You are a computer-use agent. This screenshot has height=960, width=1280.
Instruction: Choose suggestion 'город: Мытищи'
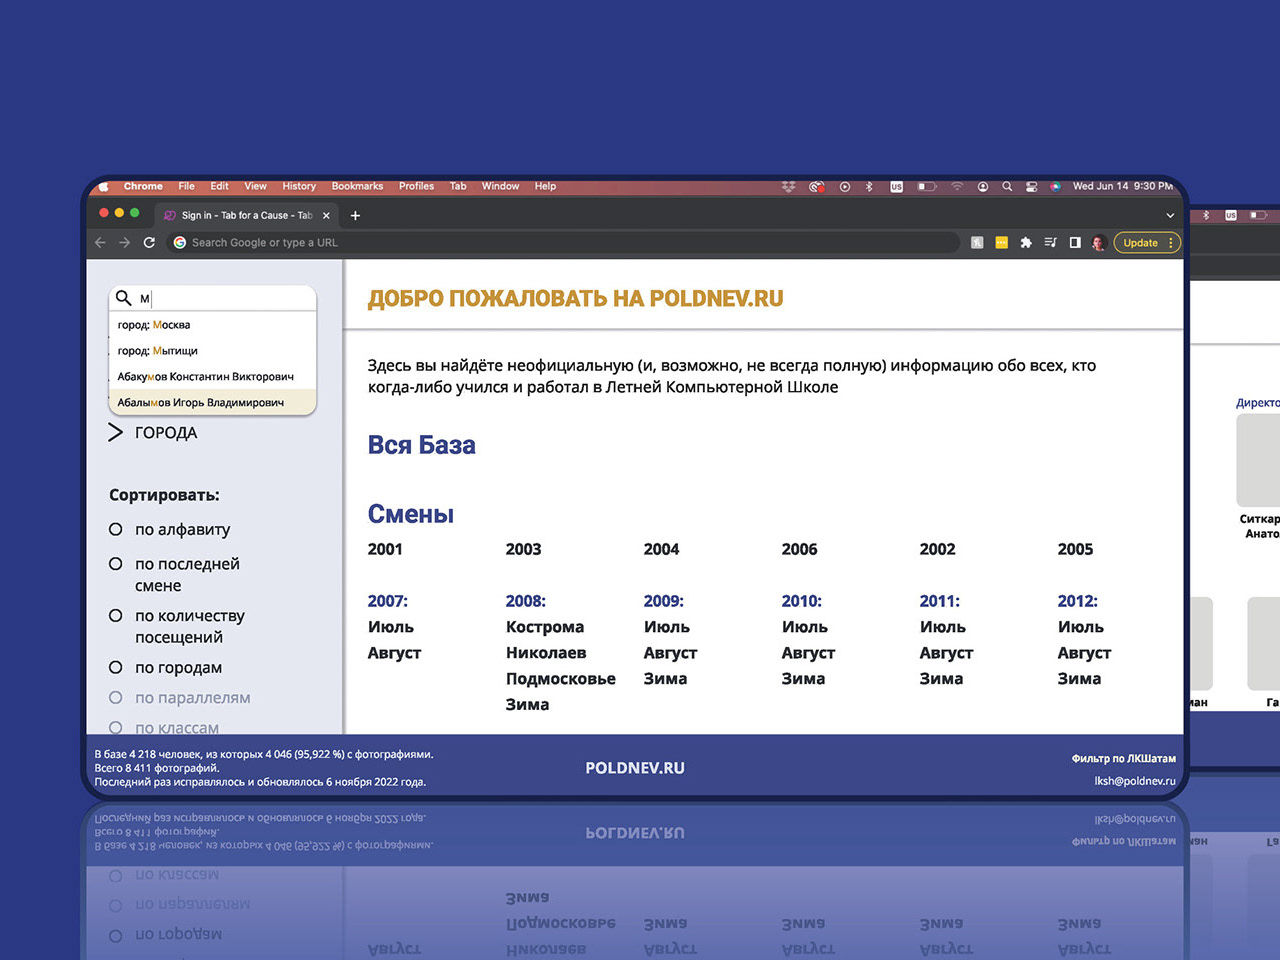coord(212,351)
